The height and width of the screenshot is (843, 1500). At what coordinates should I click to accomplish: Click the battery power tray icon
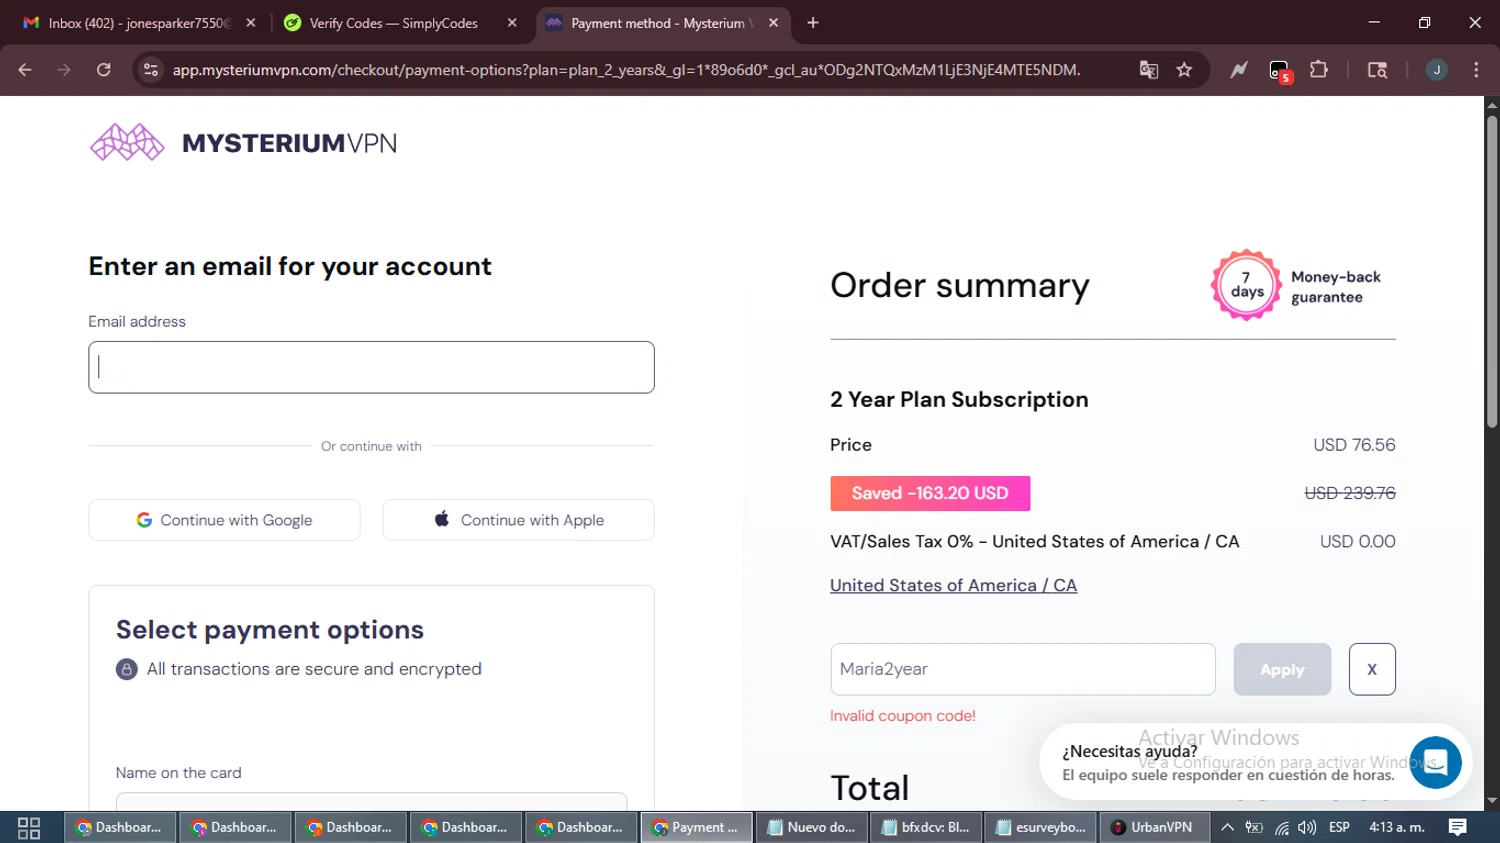pos(1254,828)
